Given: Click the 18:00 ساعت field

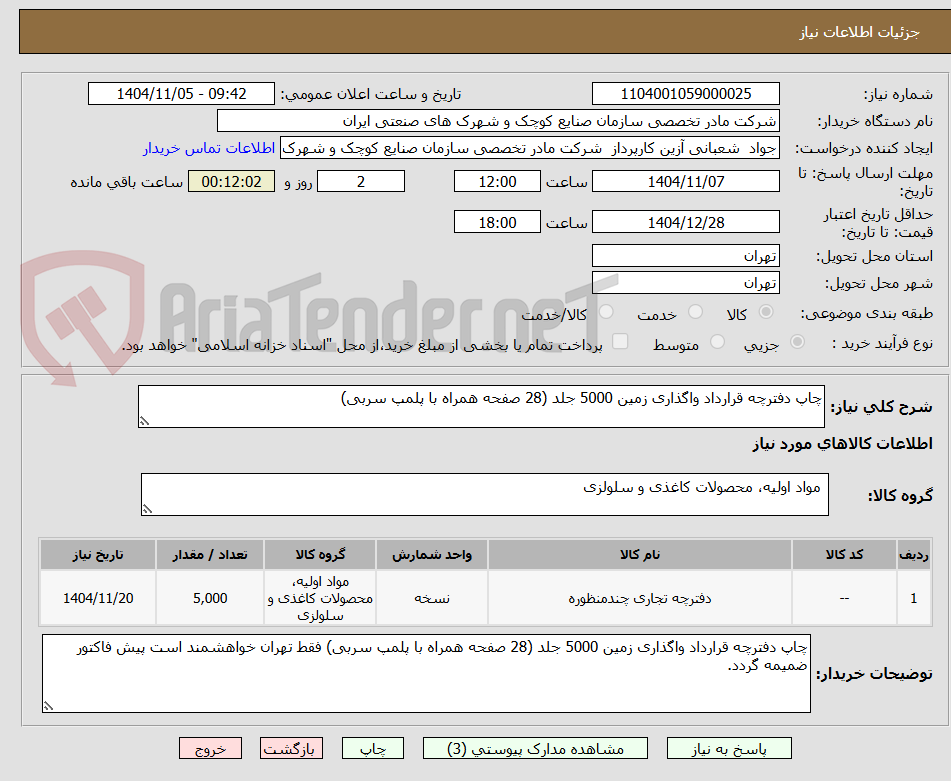Looking at the screenshot, I should pos(497,221).
